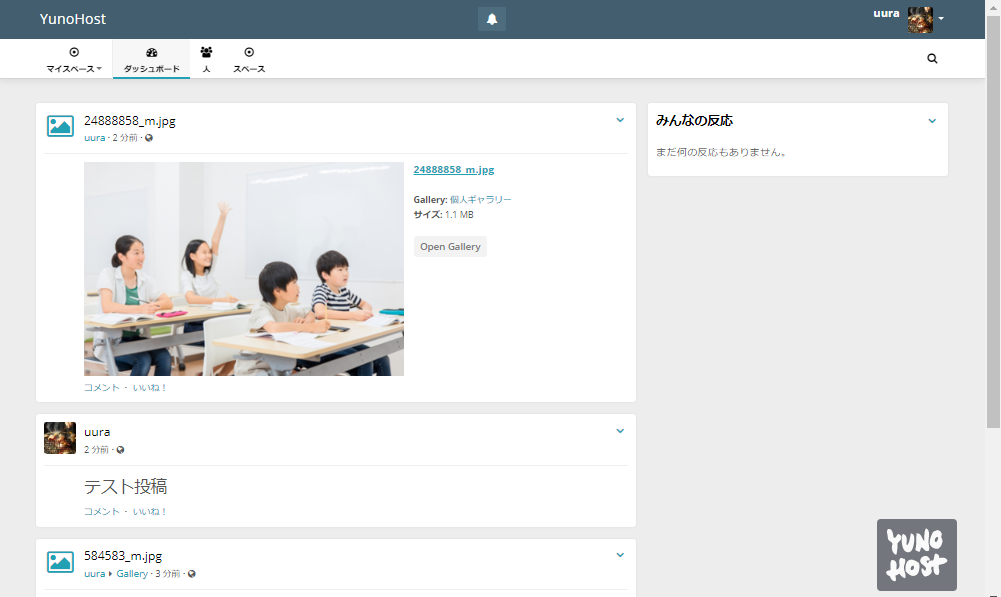Screen dimensions: 1001x597
Task: Click the Open Gallery button
Action: coord(450,246)
